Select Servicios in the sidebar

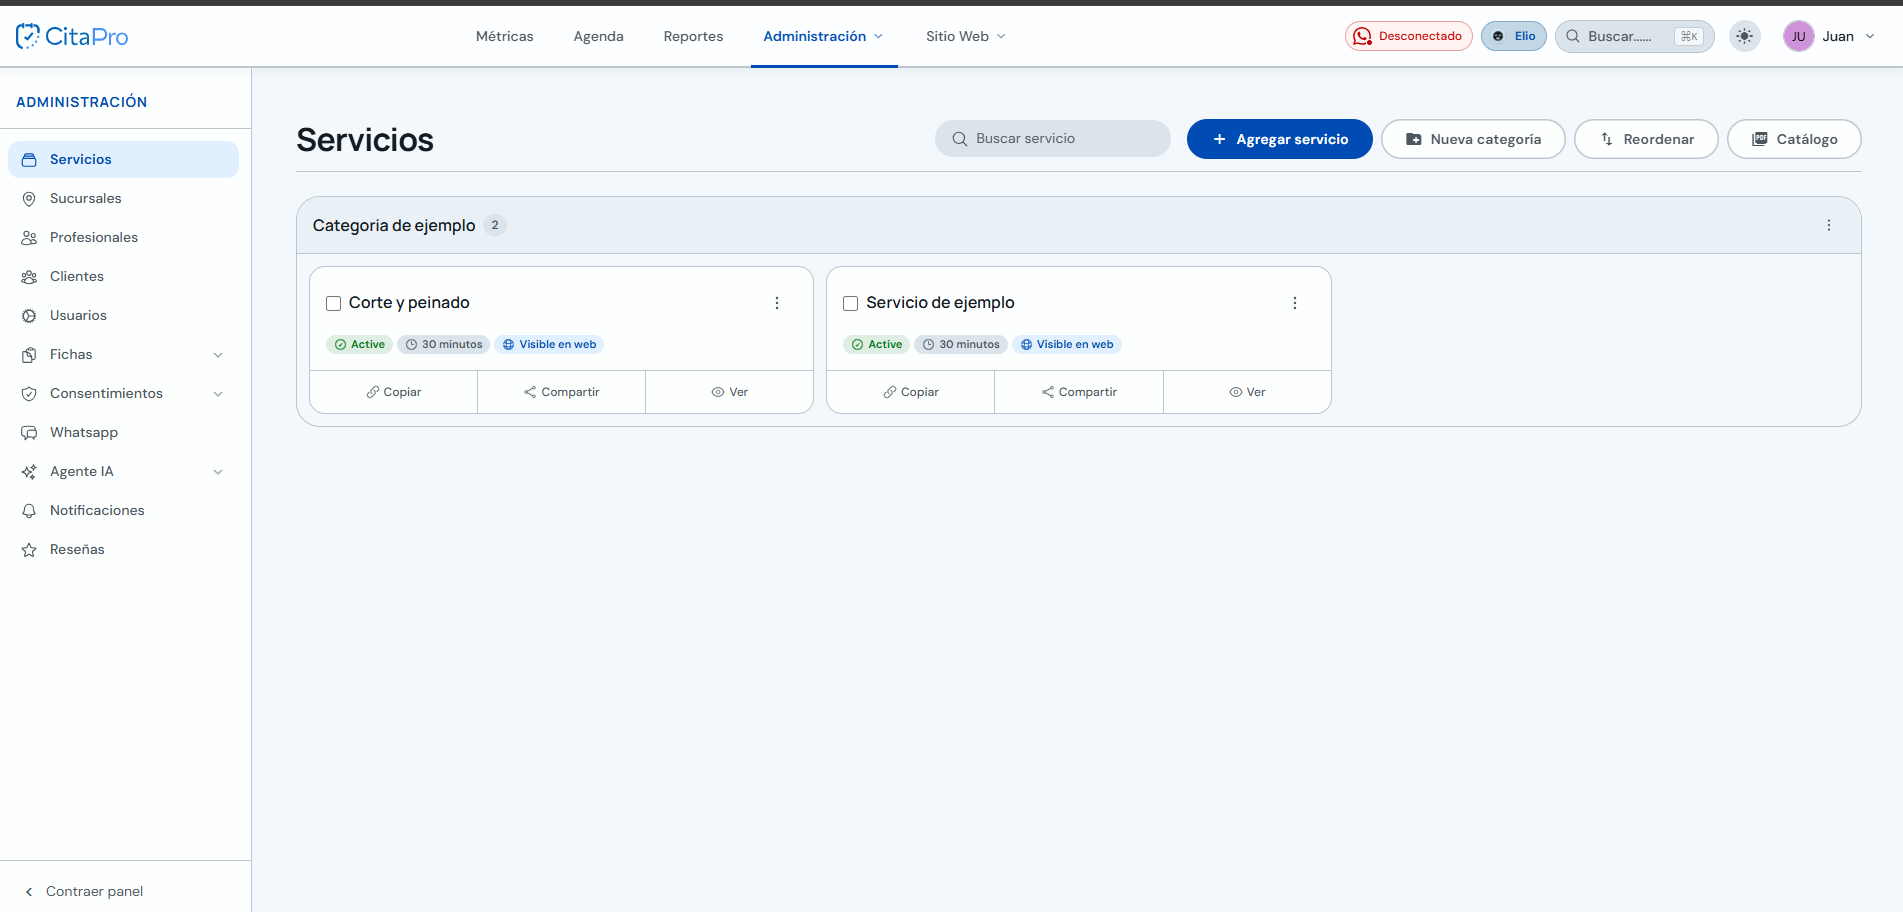tap(123, 159)
